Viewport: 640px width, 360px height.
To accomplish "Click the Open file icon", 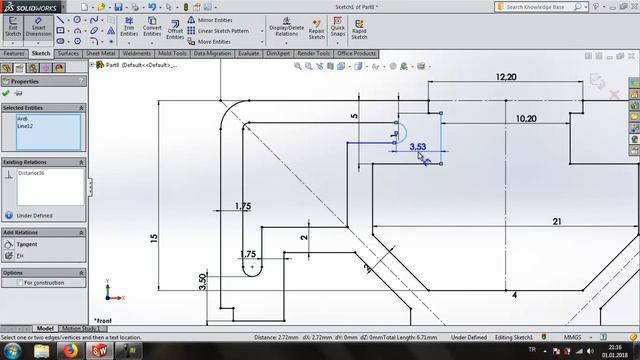I will coord(101,7).
